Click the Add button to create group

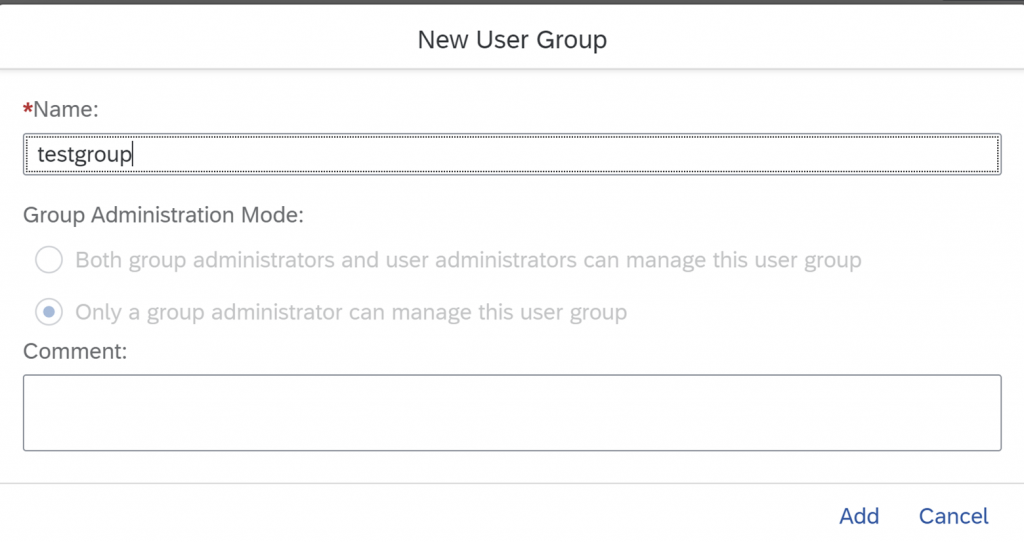[x=859, y=516]
